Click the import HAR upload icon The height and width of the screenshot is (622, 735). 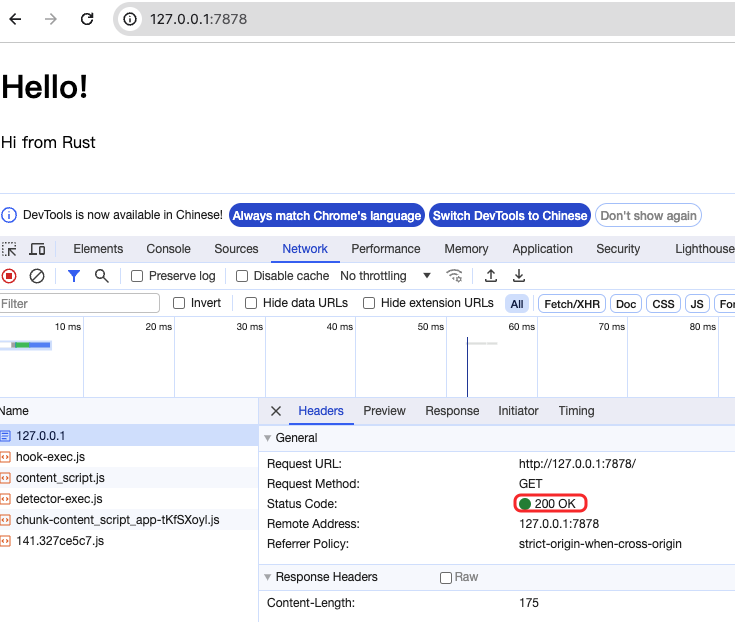click(x=491, y=276)
